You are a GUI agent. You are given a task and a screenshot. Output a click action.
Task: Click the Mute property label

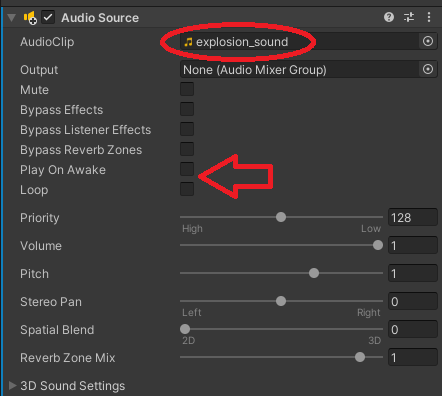[34, 90]
